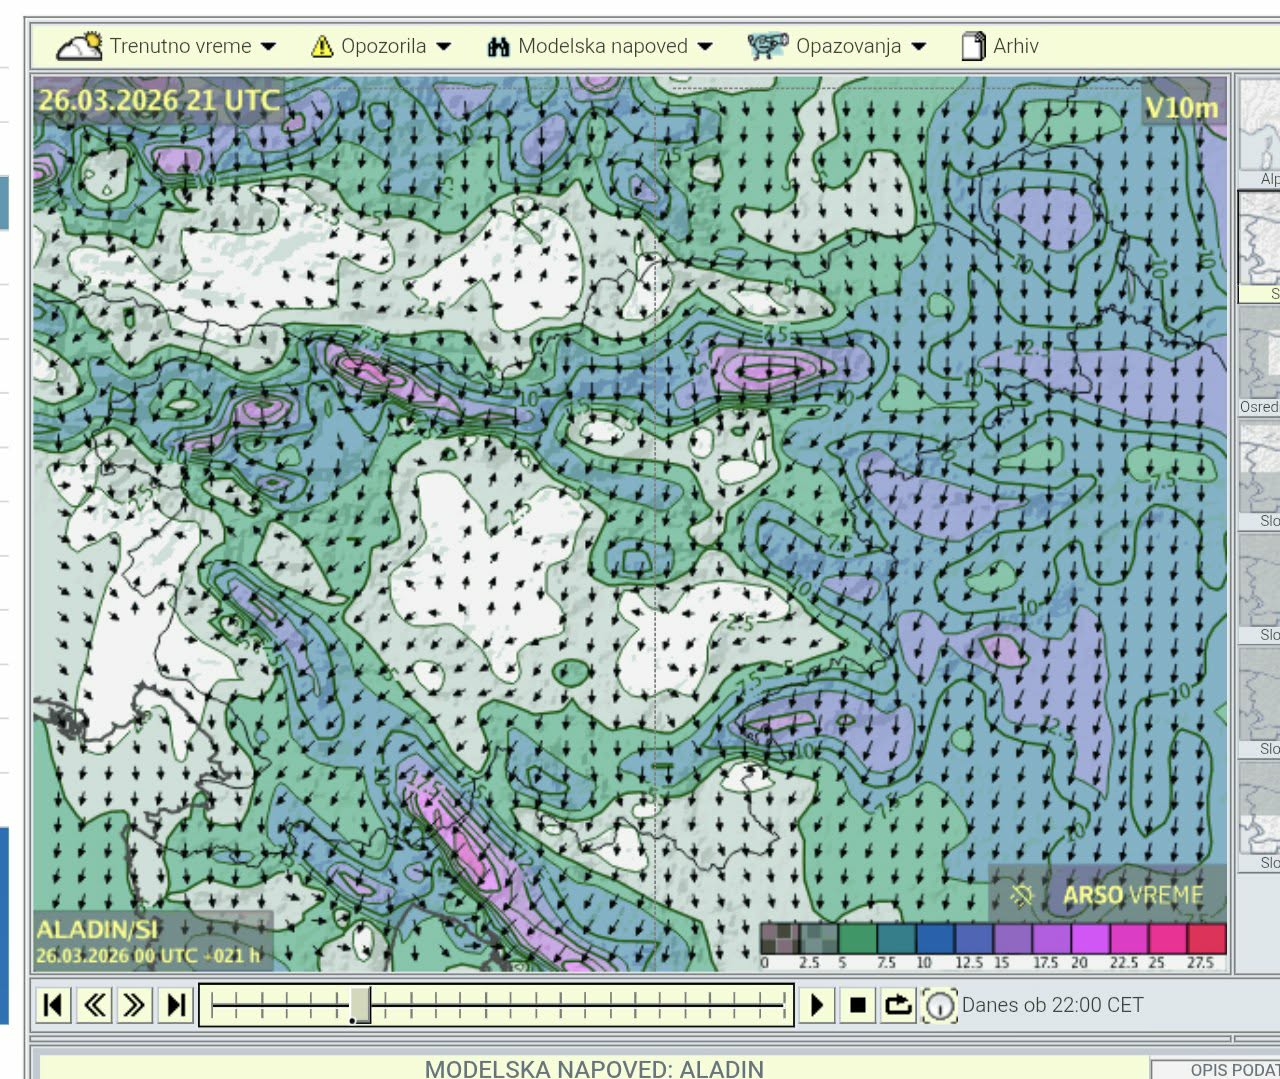1280x1079 pixels.
Task: Step forward one forecast frame
Action: [134, 1005]
